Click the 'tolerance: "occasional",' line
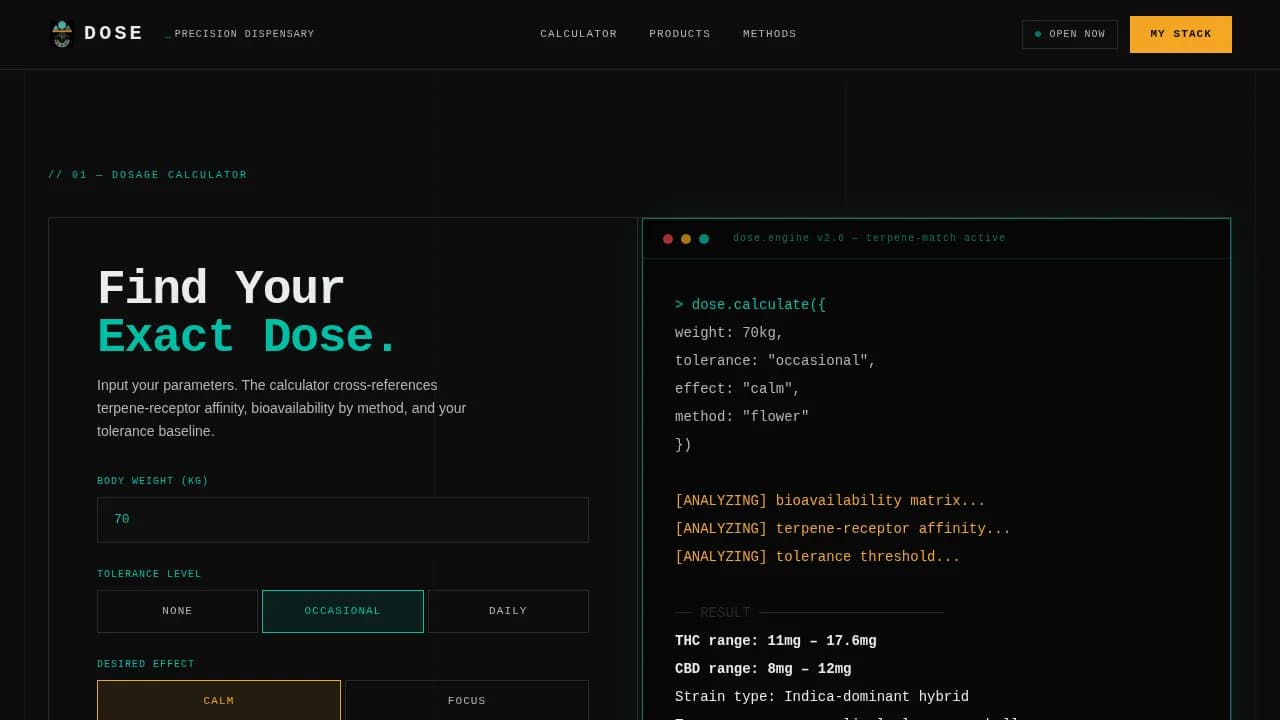Viewport: 1280px width, 720px height. coord(775,361)
